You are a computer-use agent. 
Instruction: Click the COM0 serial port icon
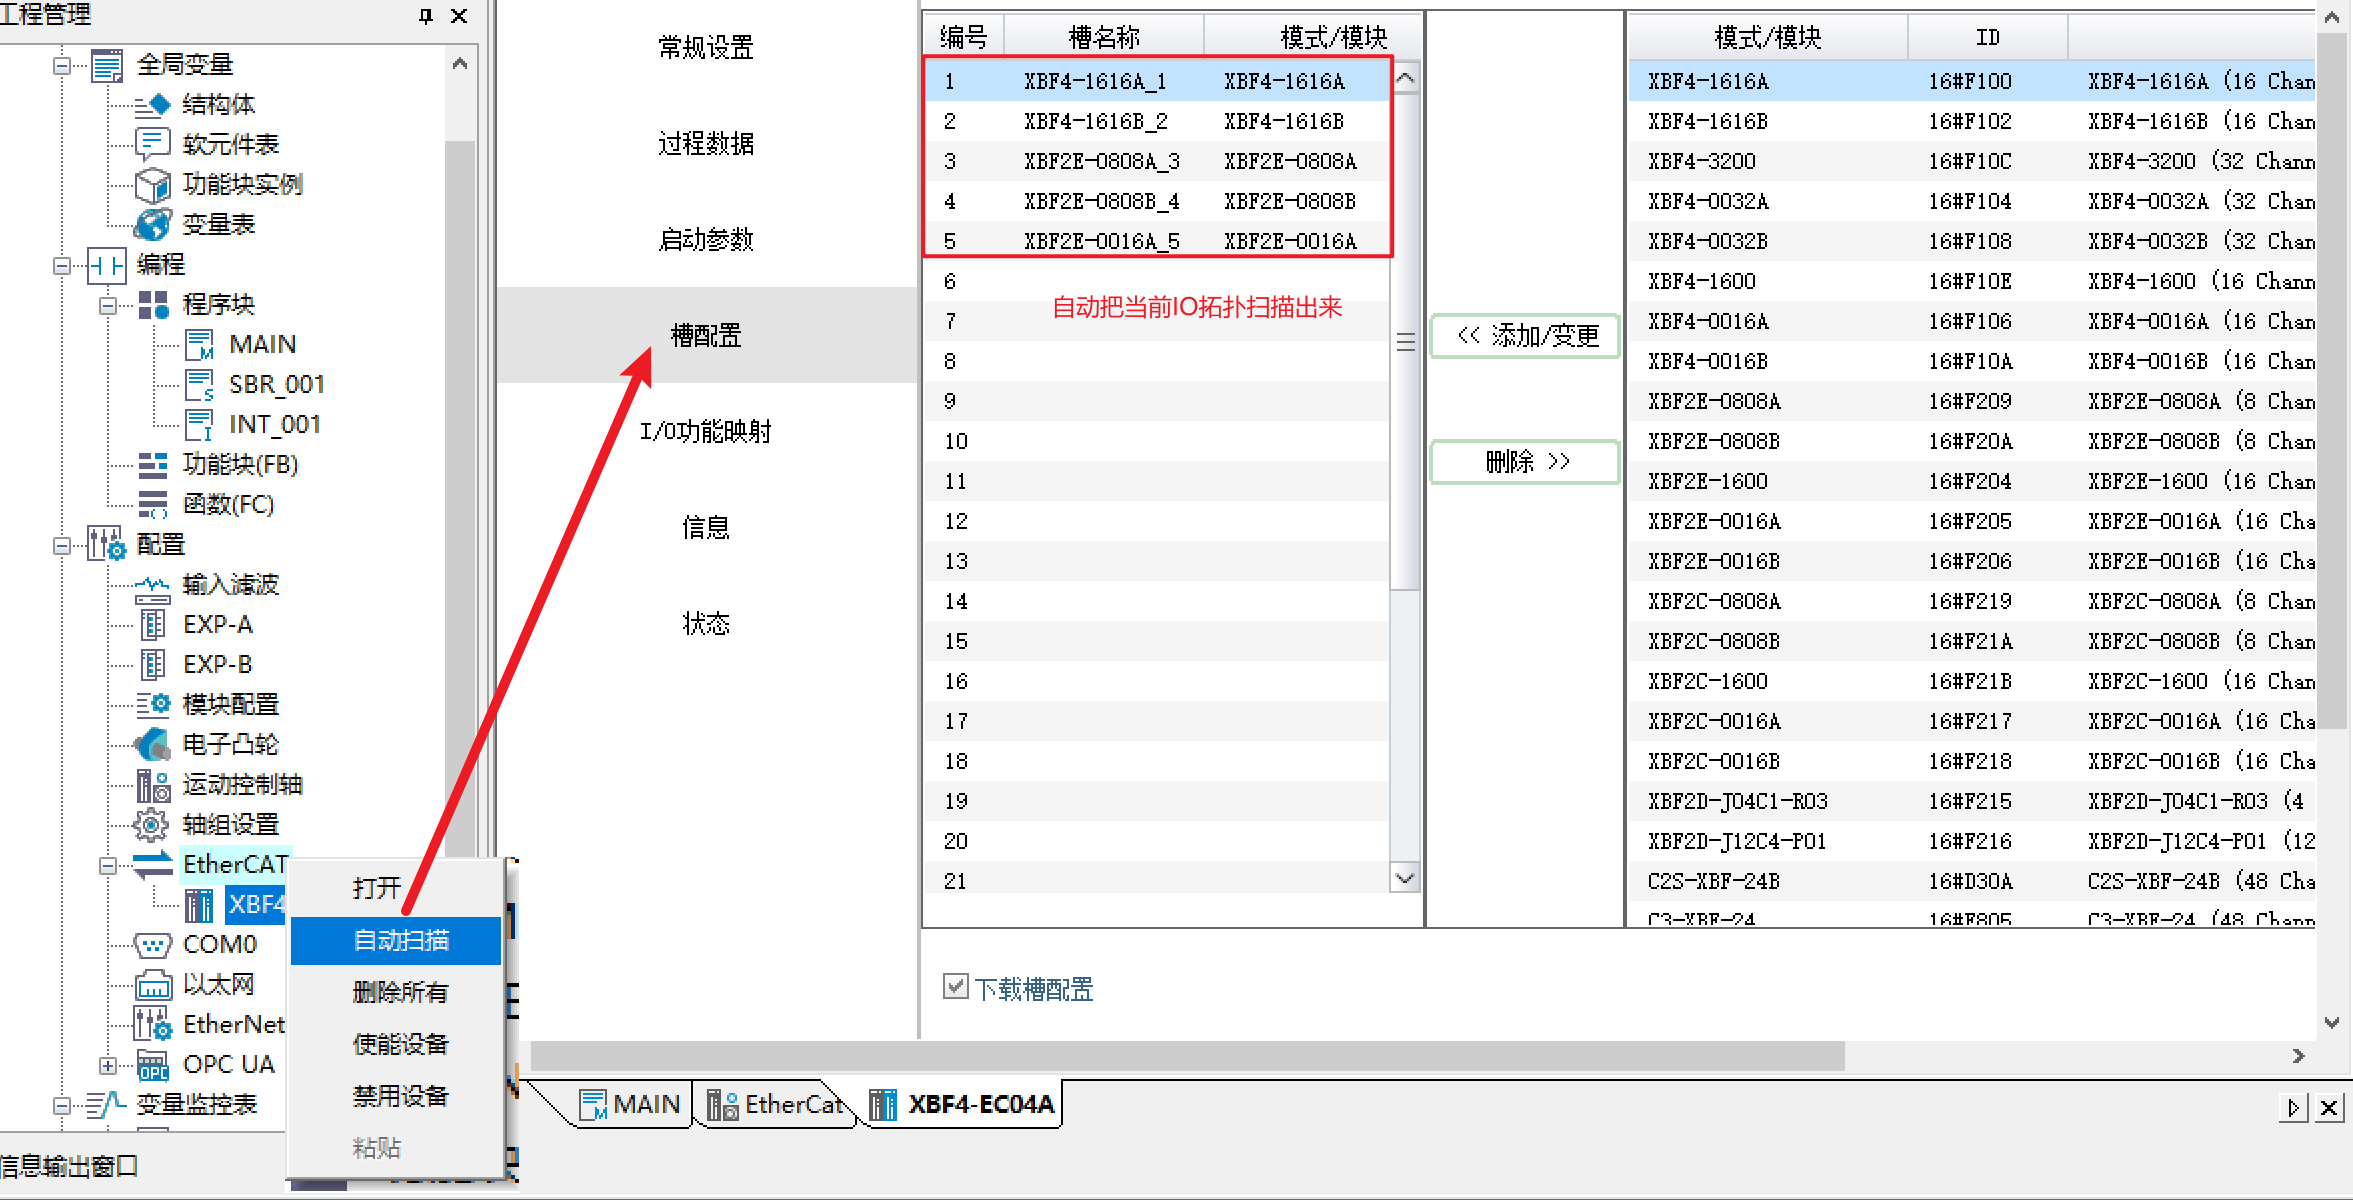tap(152, 944)
